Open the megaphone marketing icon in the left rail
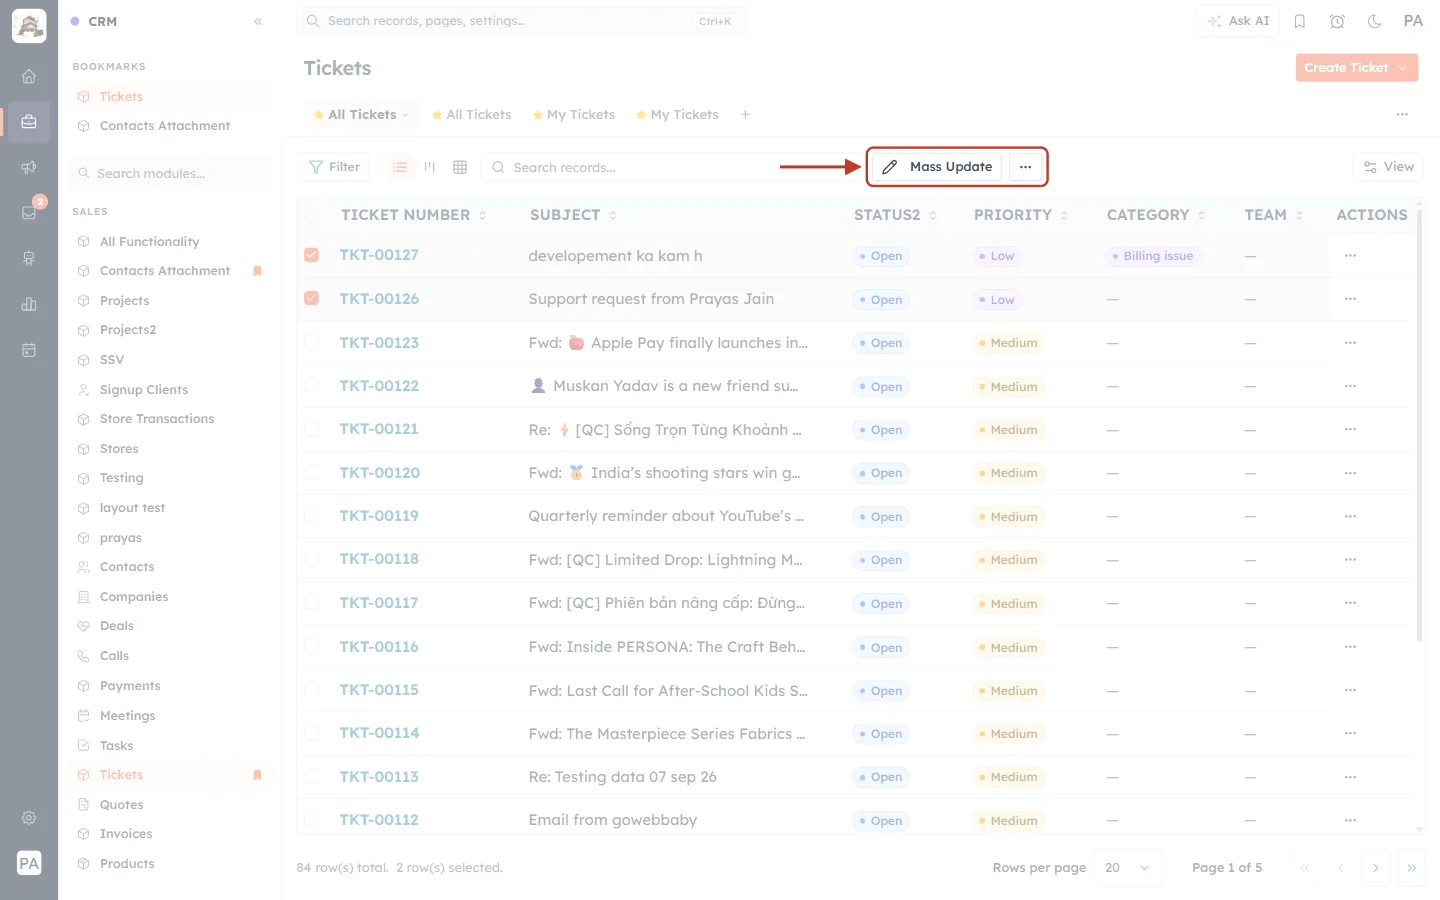 click(x=29, y=167)
